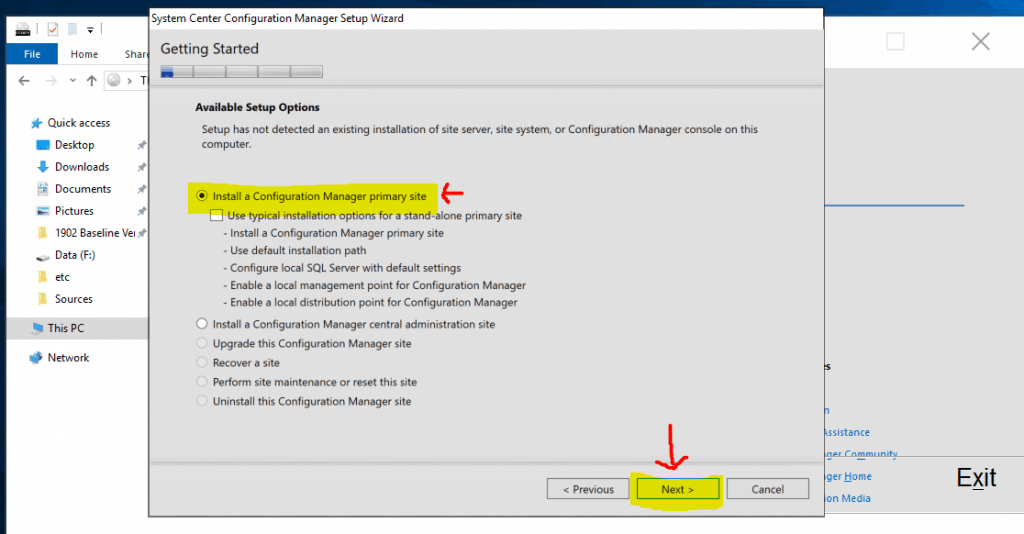This screenshot has width=1024, height=534.
Task: Select Install a central administration site radio
Action: (202, 324)
